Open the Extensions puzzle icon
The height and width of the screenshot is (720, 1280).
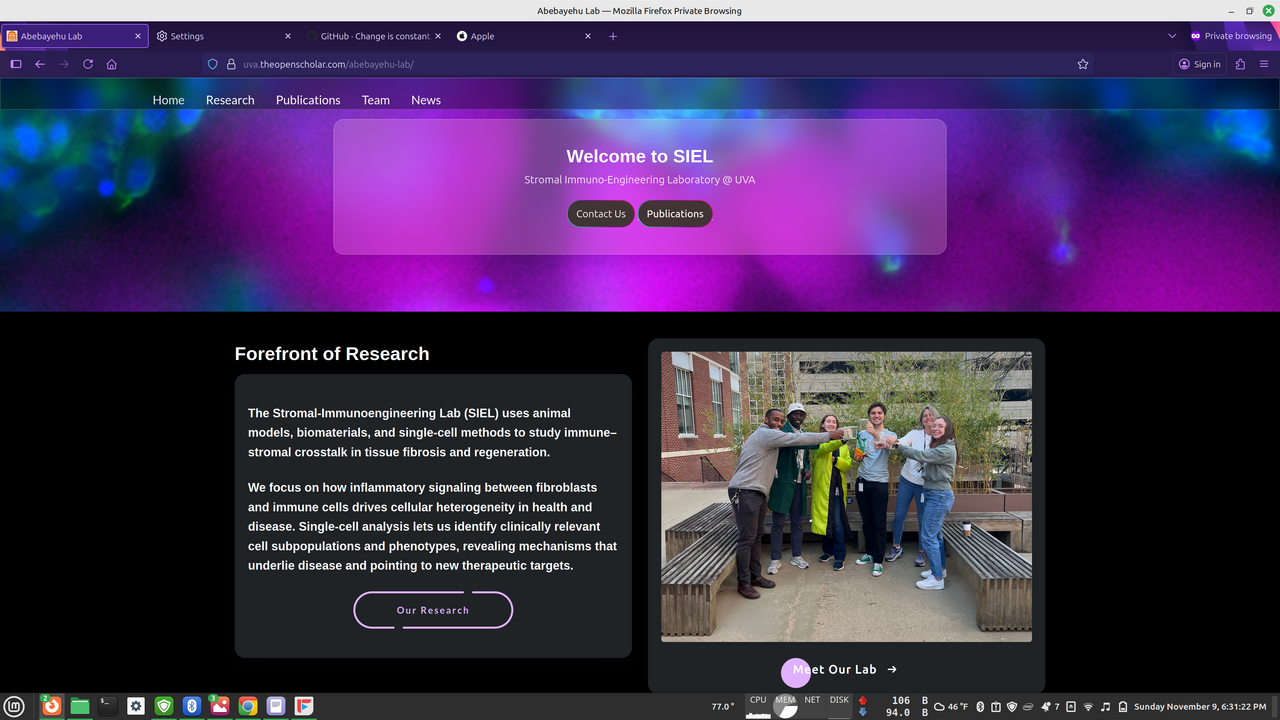pyautogui.click(x=1240, y=64)
